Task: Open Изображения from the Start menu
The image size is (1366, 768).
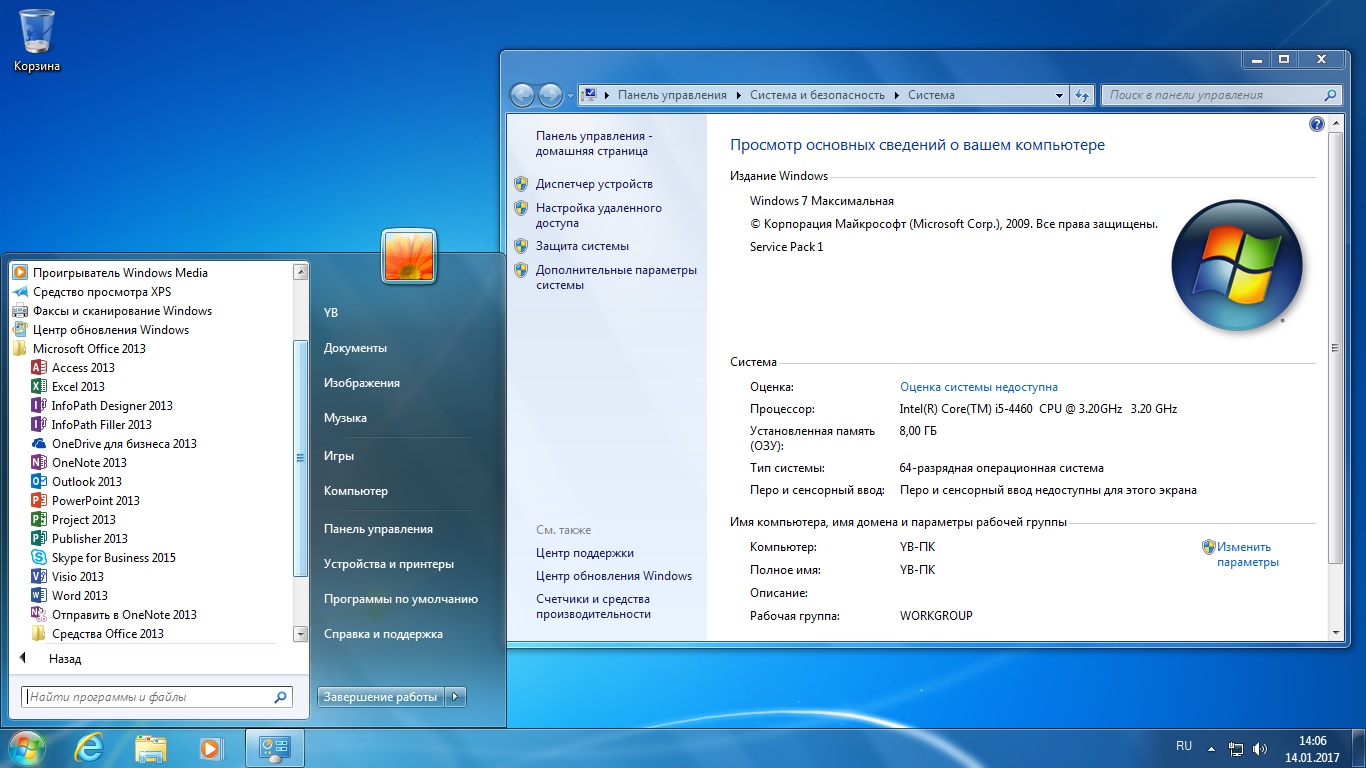Action: pyautogui.click(x=362, y=383)
